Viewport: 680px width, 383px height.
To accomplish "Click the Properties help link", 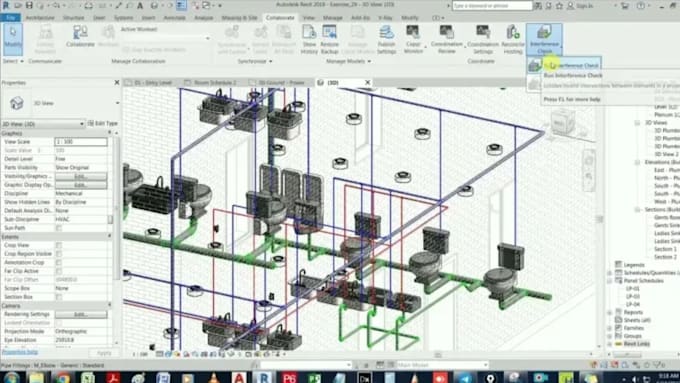I will (20, 352).
